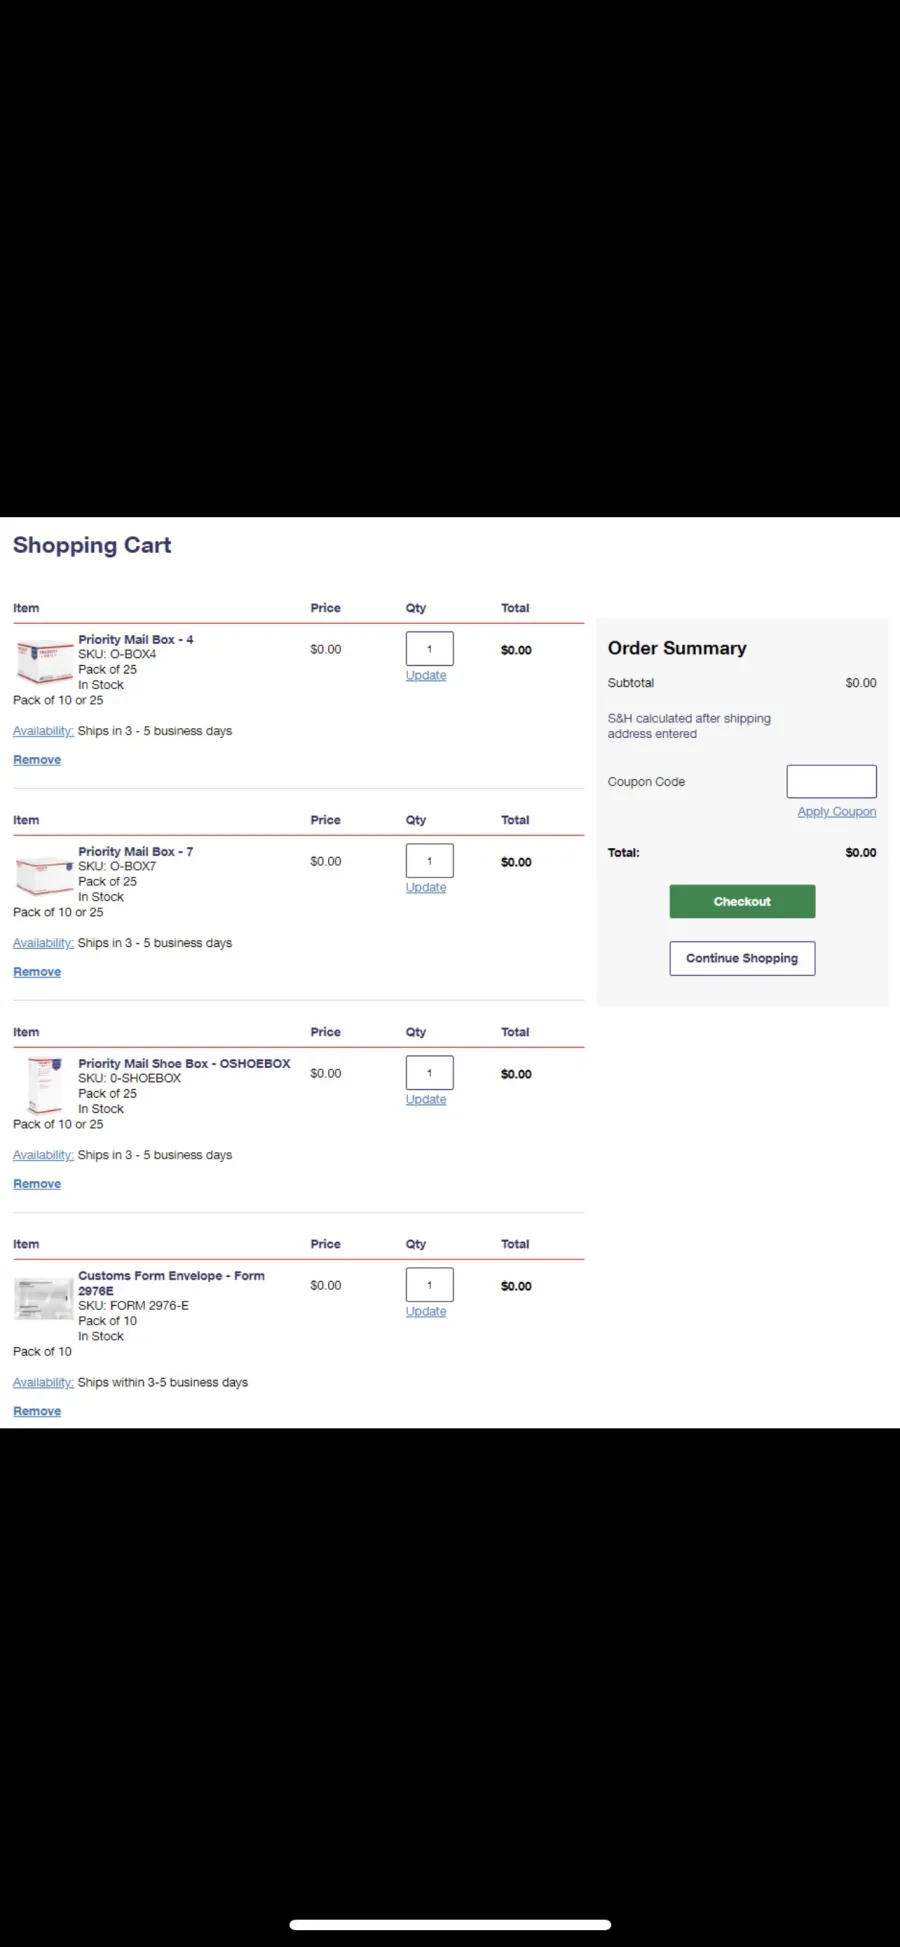Screen dimensions: 900x1947
Task: Remove the Priority Mail Shoe Box item
Action: [37, 1184]
